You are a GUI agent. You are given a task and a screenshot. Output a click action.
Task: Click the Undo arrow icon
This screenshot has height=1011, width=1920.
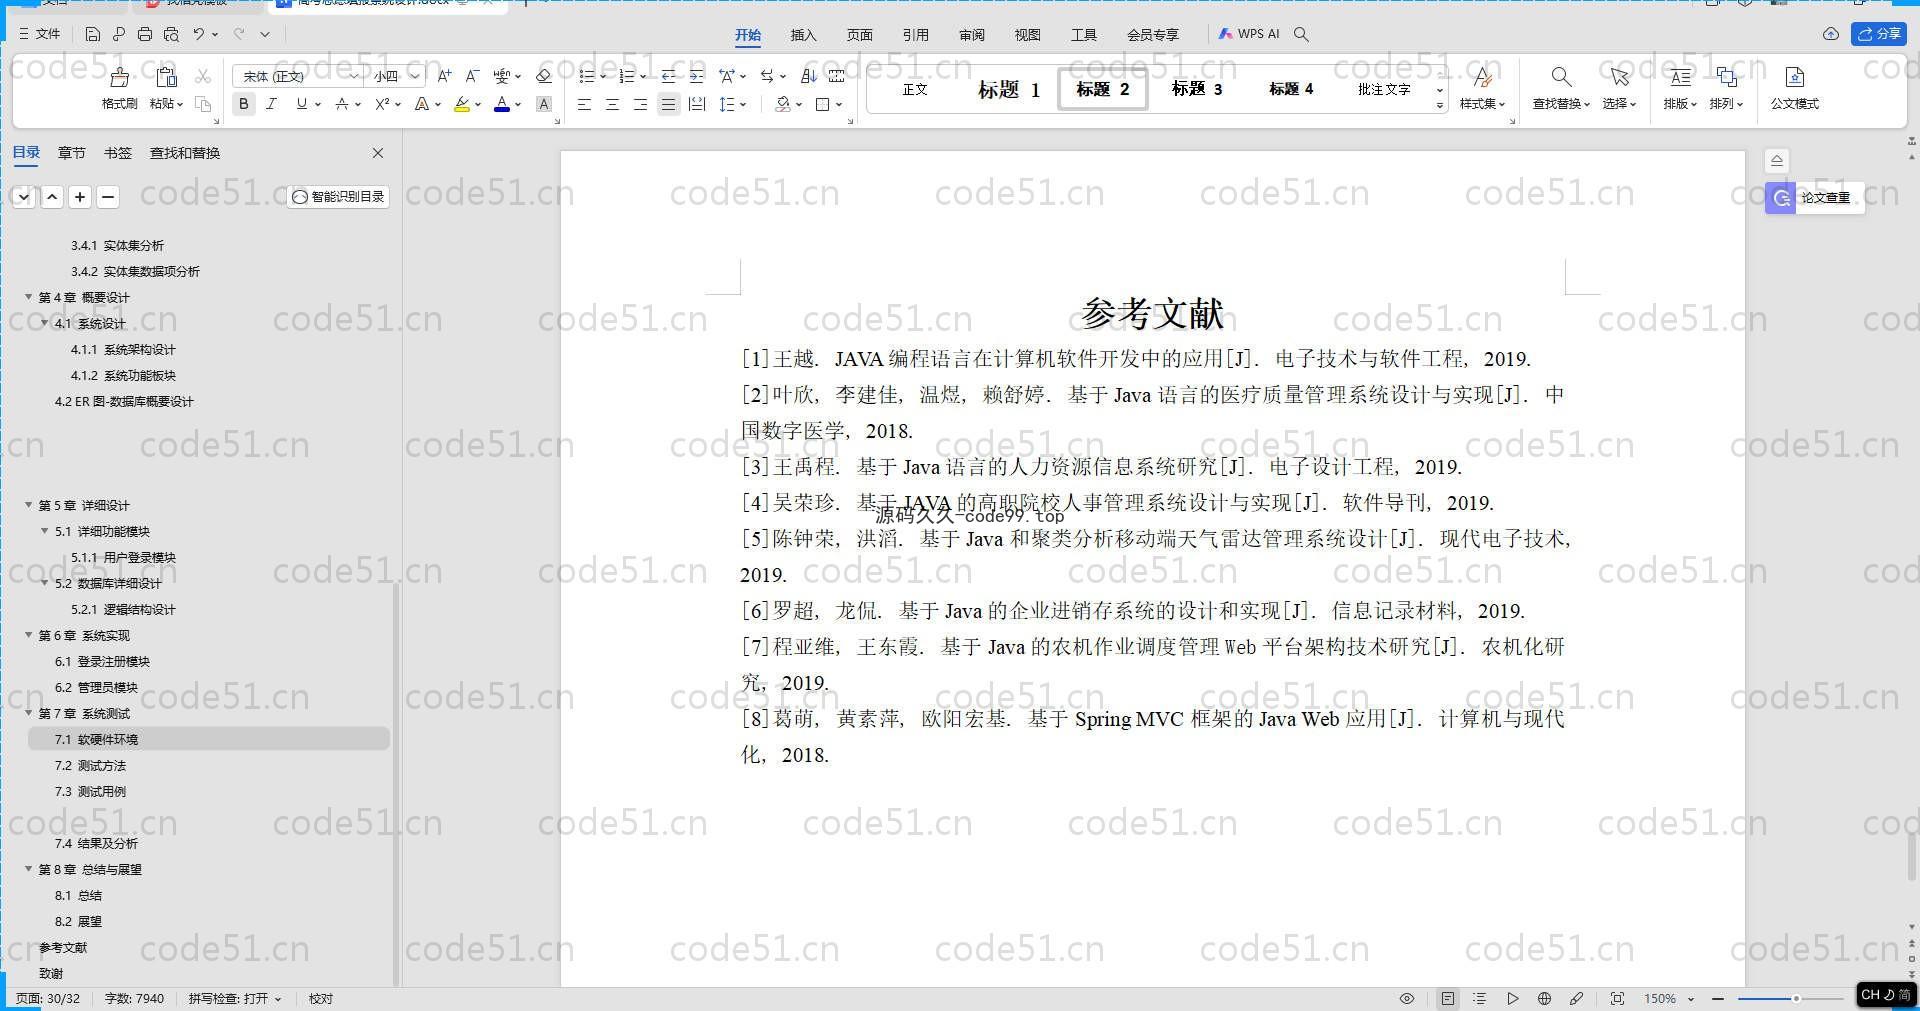point(199,34)
